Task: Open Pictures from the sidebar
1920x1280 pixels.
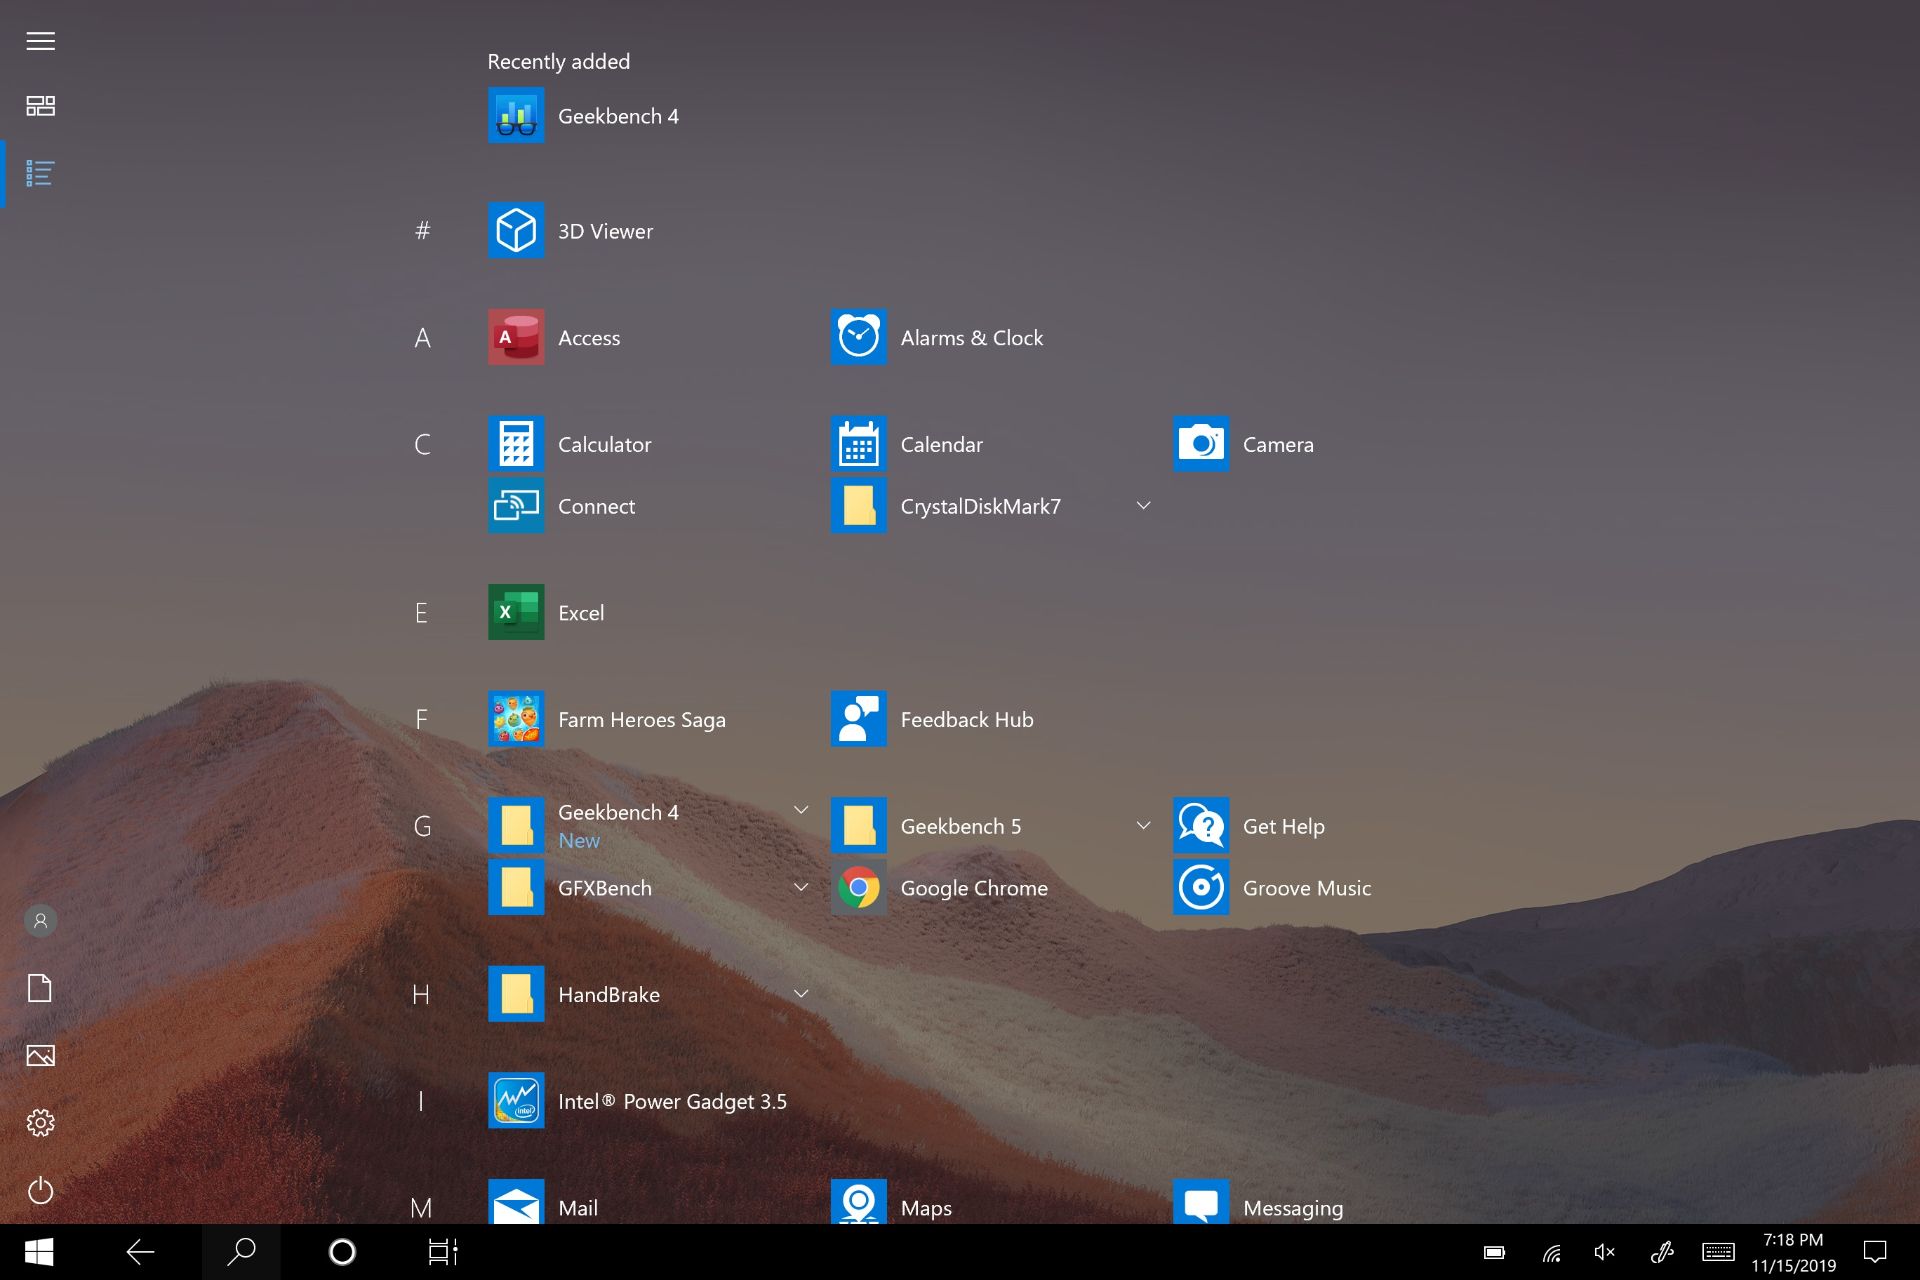Action: pyautogui.click(x=40, y=1055)
